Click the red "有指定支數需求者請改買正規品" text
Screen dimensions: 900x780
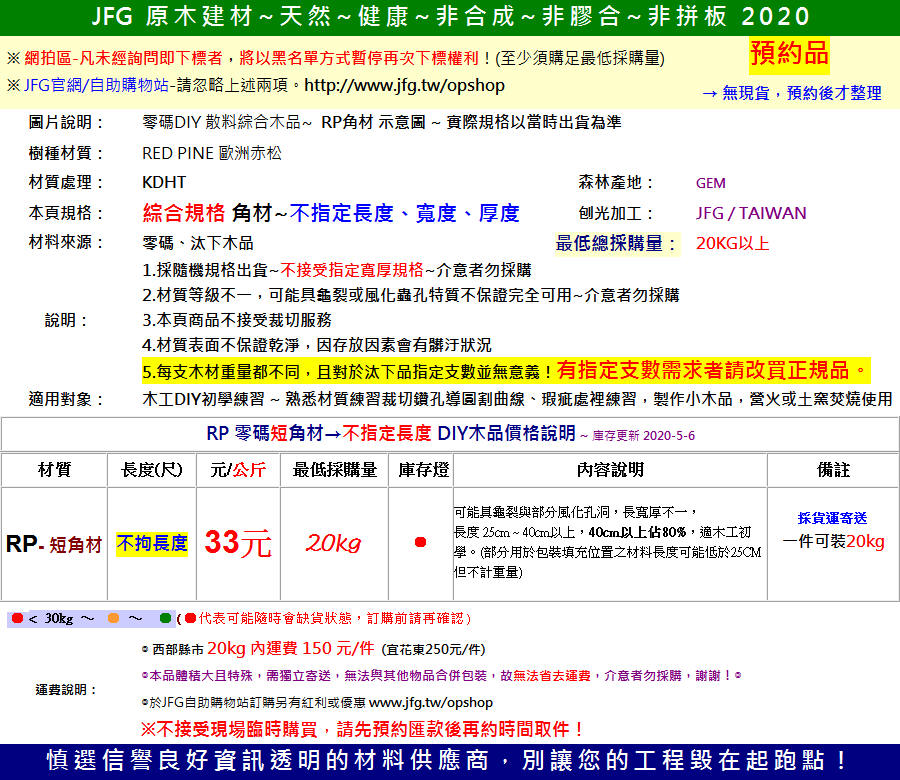click(x=712, y=371)
